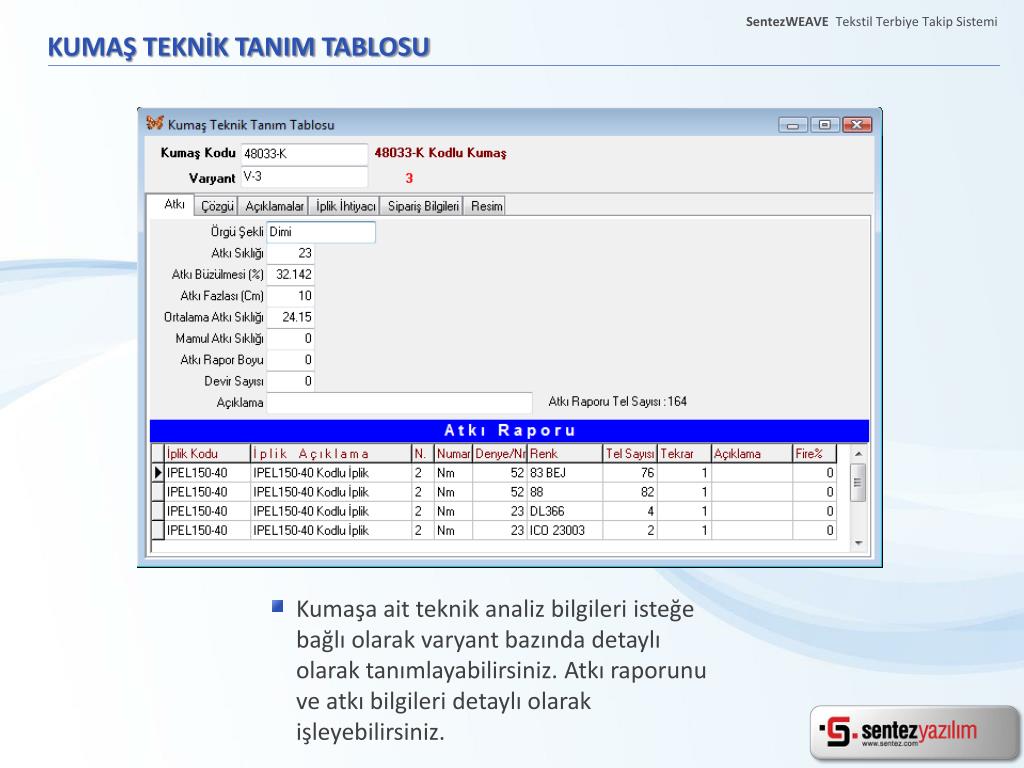Open the Resim tab
Image resolution: width=1024 pixels, height=768 pixels.
[487, 206]
